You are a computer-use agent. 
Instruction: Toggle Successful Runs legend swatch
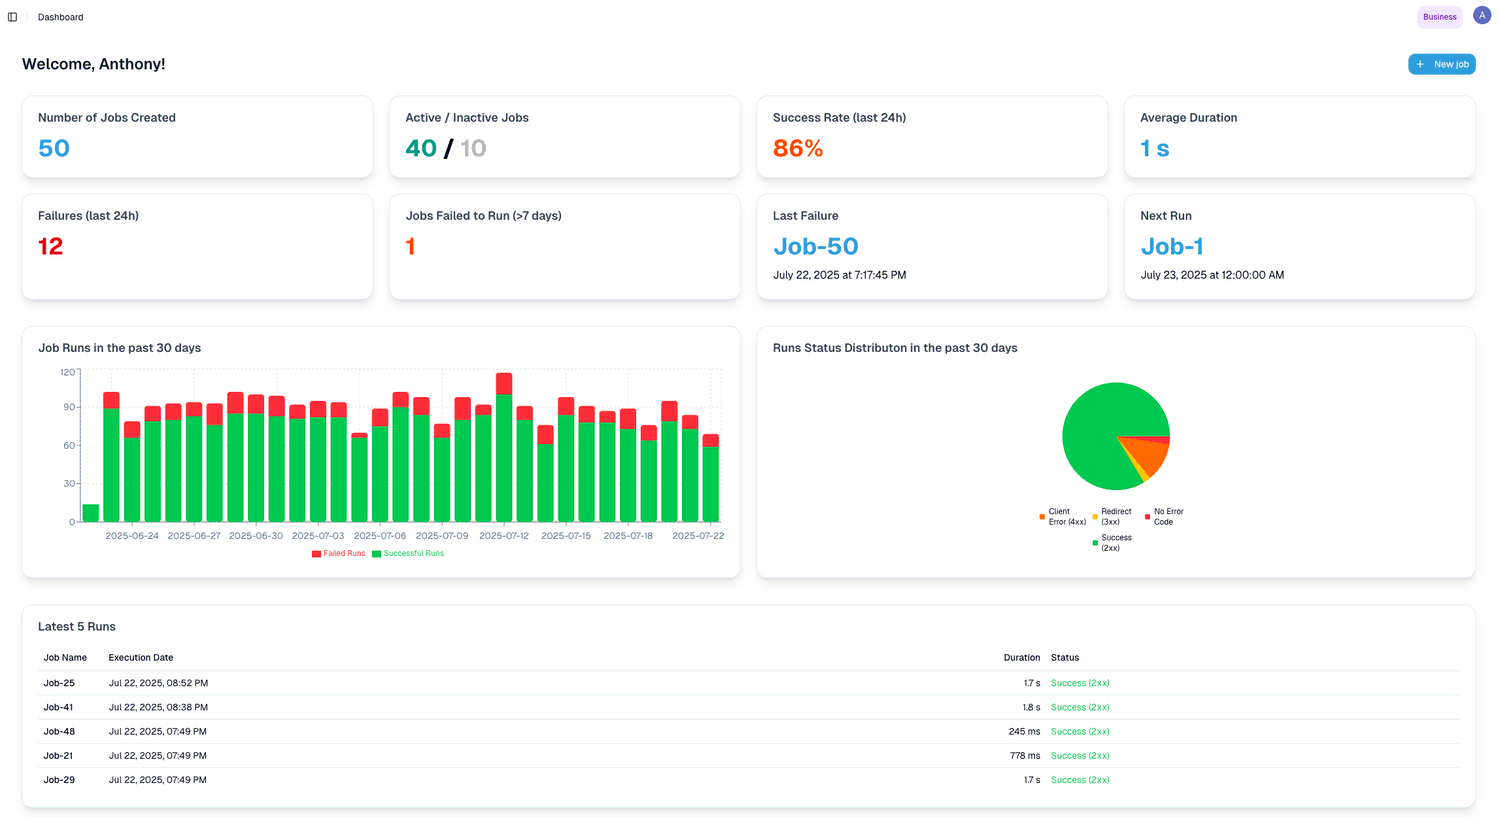[x=376, y=554]
